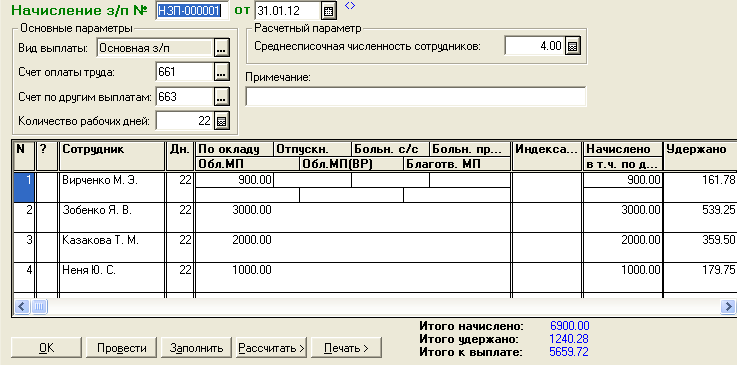
Task: Open the Рассчитать menu button
Action: pyautogui.click(x=271, y=348)
